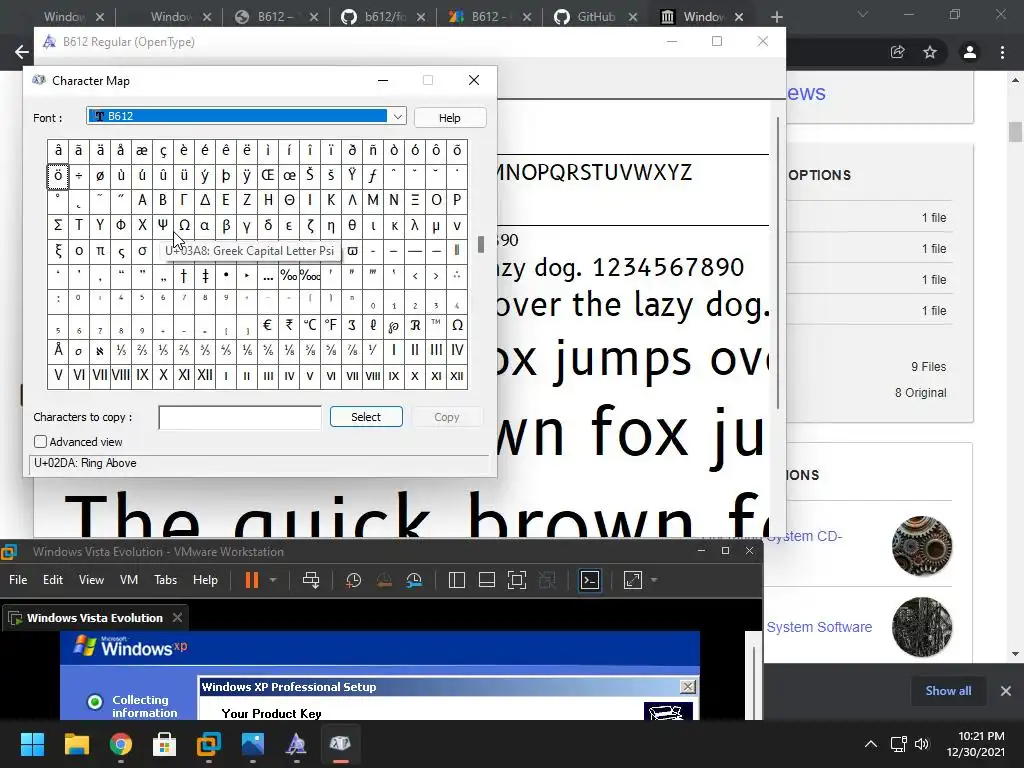Open Chrome from the taskbar
1024x768 pixels.
[x=120, y=744]
